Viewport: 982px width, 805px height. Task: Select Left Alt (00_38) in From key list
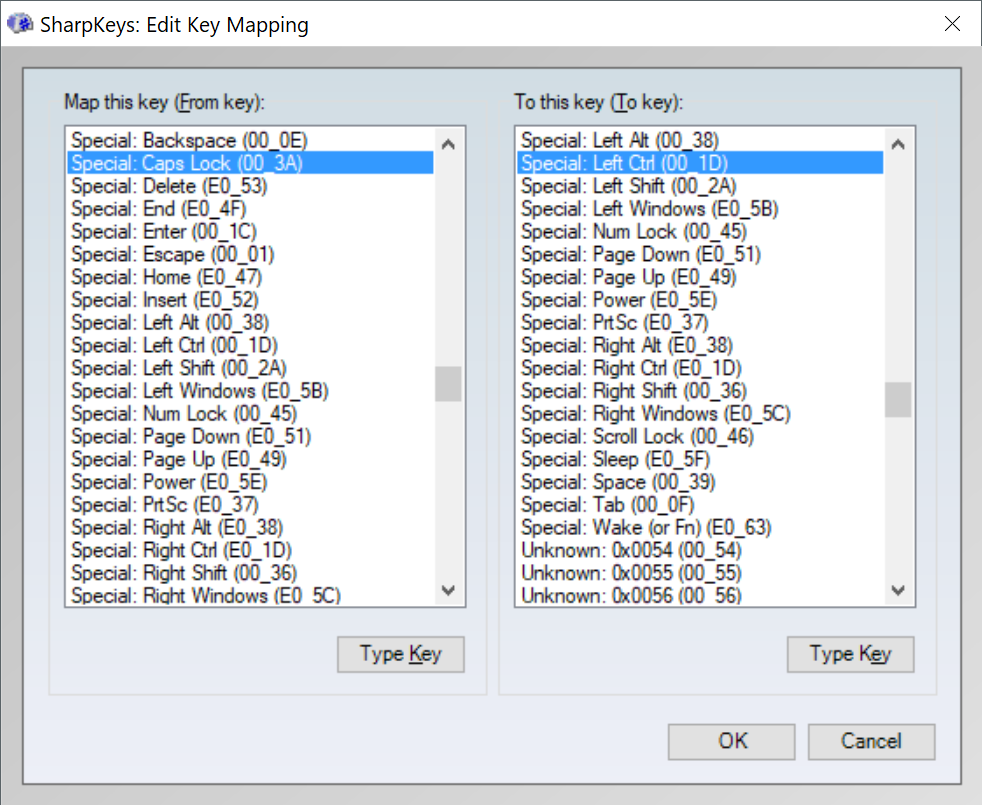(251, 322)
